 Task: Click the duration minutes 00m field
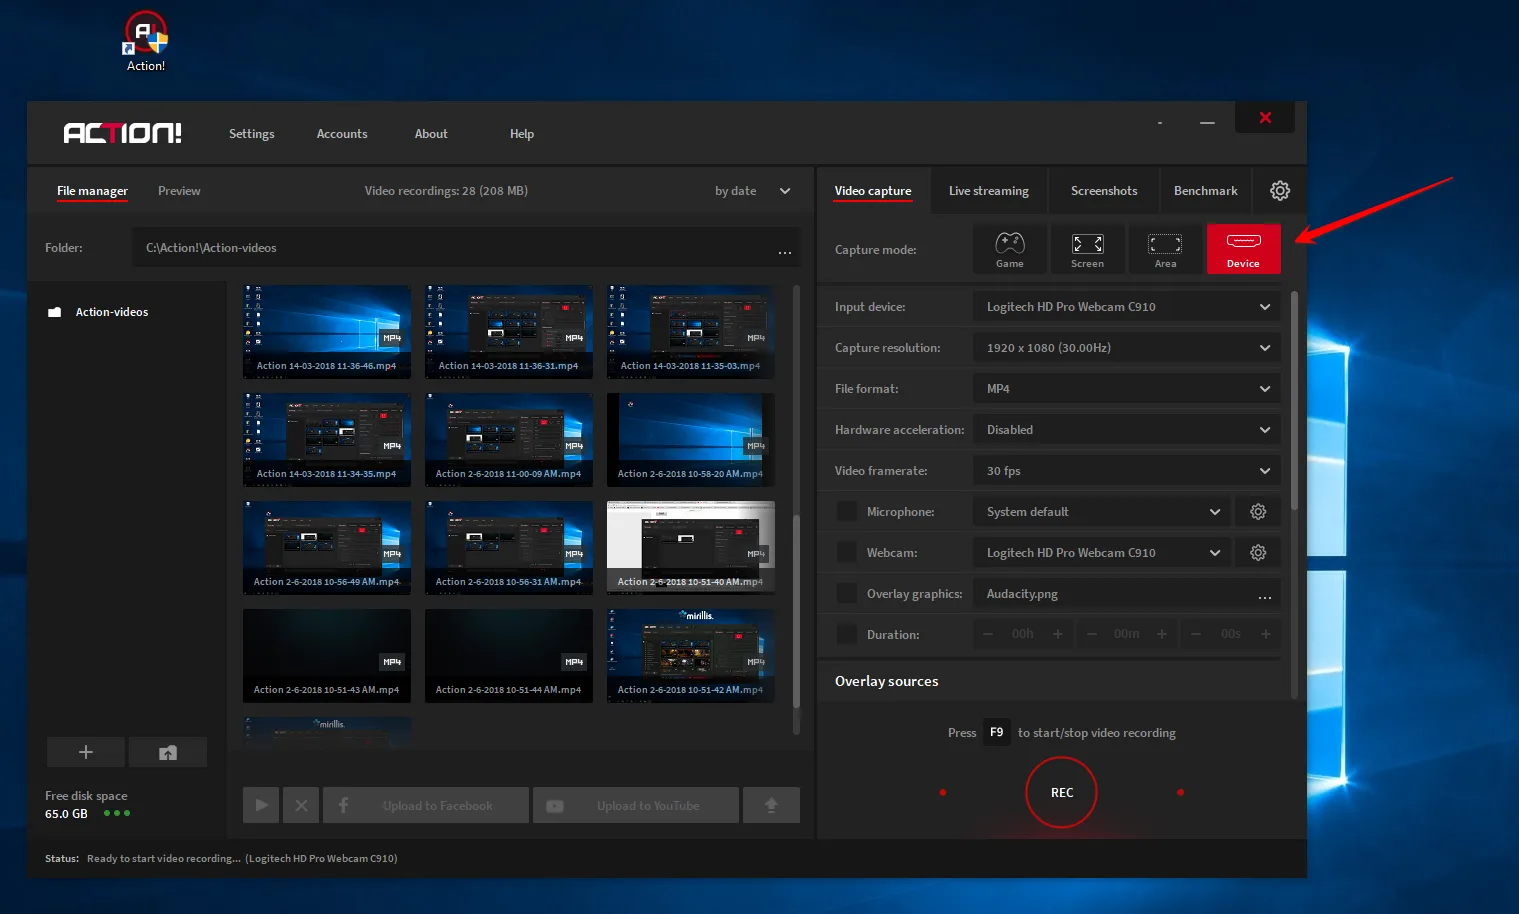[x=1126, y=634]
